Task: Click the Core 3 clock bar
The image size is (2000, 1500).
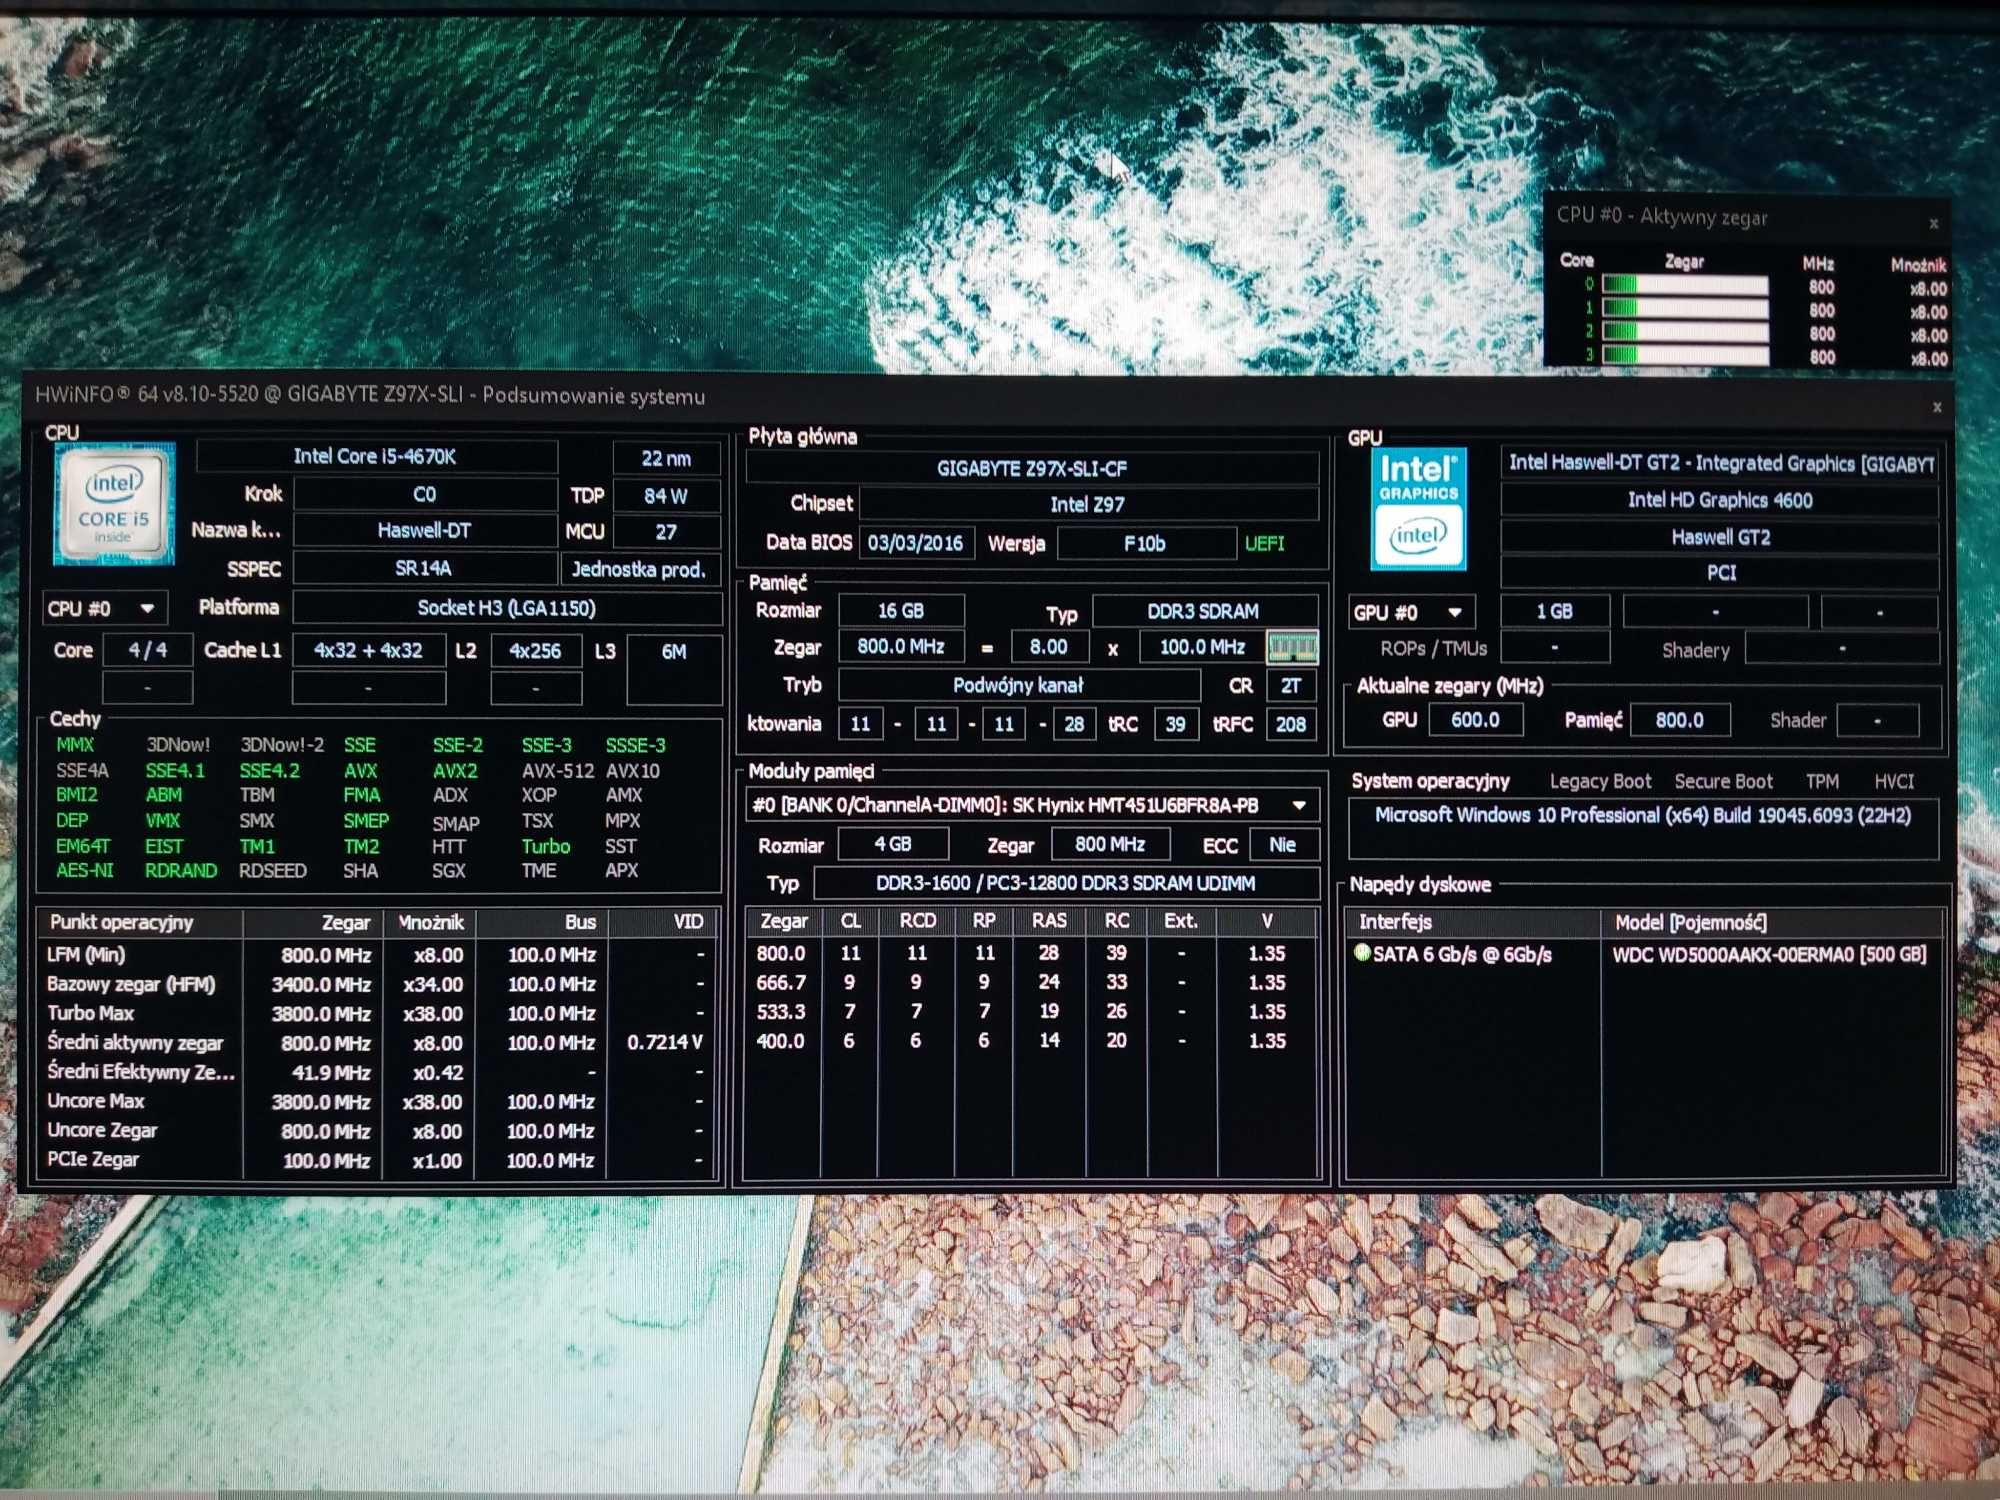Action: click(1685, 355)
